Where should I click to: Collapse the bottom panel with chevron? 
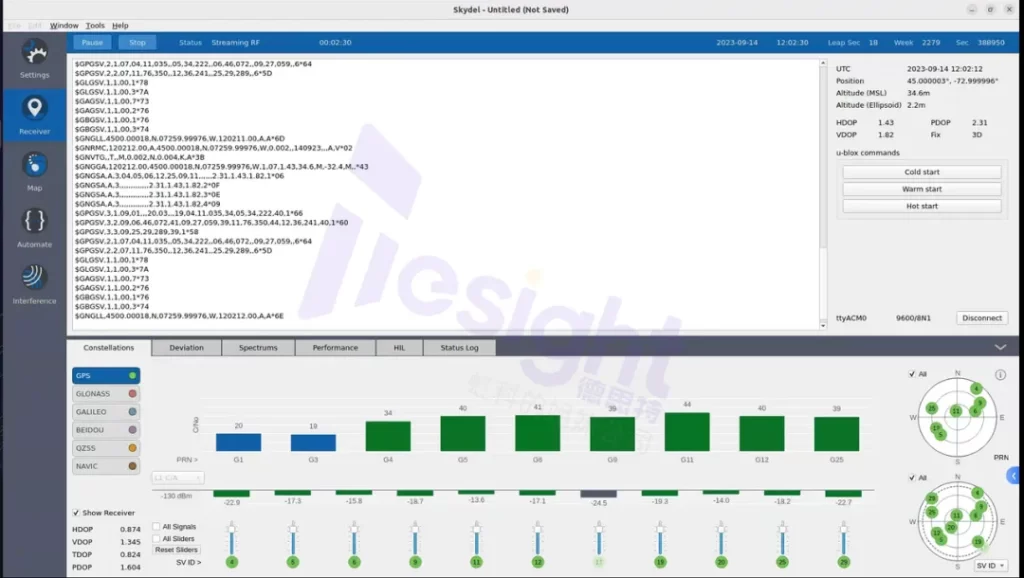tap(1001, 347)
